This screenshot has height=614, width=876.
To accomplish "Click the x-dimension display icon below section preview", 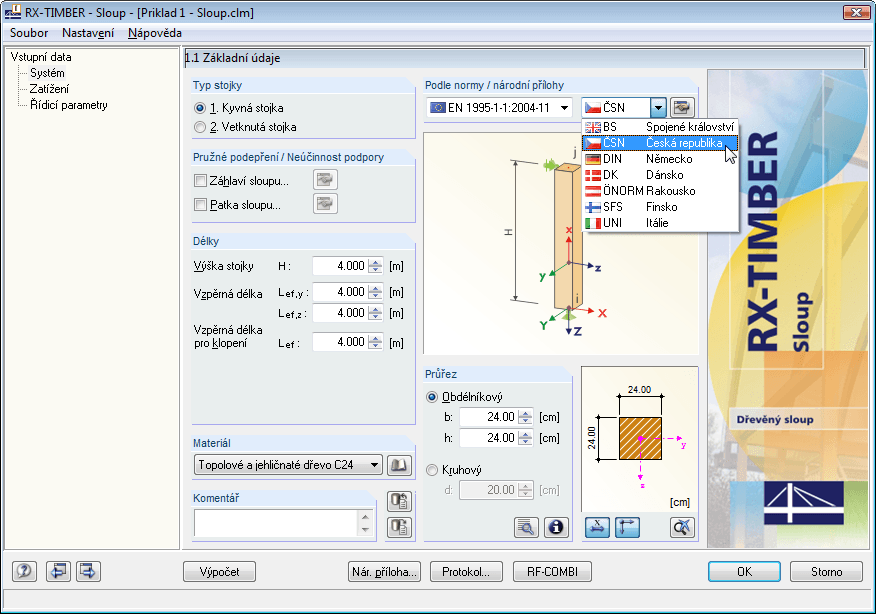I will [598, 527].
